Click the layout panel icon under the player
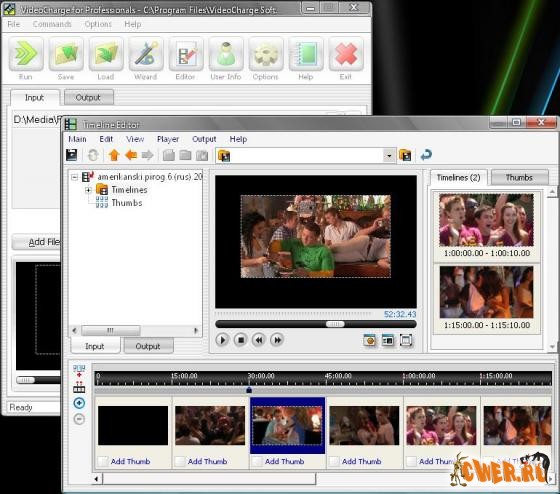This screenshot has height=494, width=560. (388, 340)
